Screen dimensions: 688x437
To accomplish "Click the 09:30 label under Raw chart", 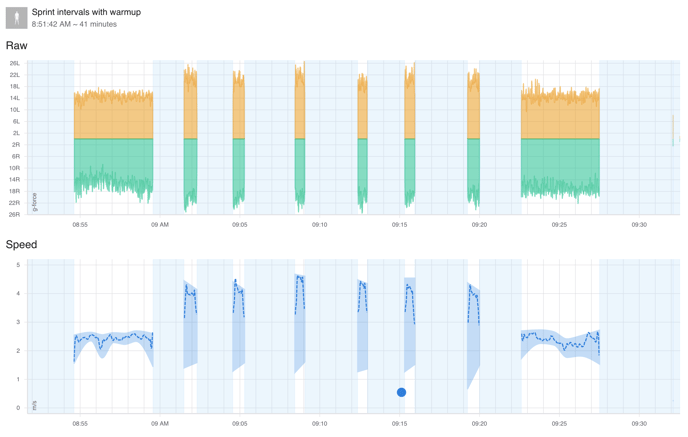I will coord(639,225).
